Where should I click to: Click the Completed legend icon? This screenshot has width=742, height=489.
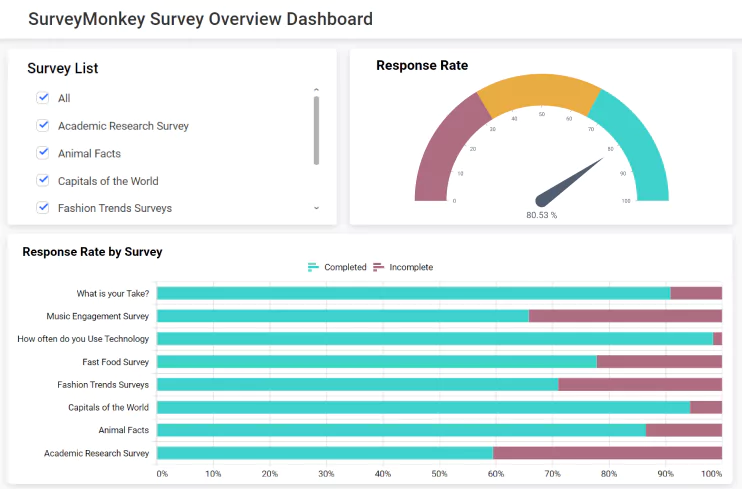click(x=313, y=267)
